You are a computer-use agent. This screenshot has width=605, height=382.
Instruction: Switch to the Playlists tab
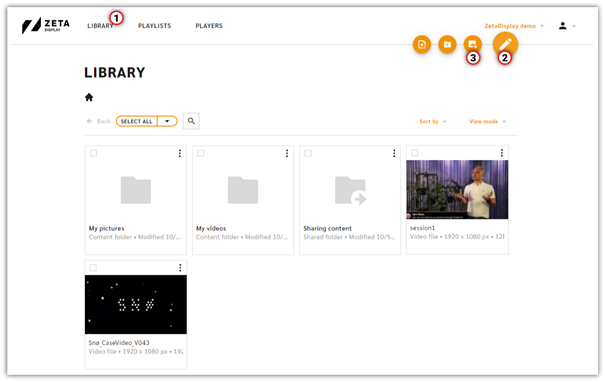(x=154, y=26)
